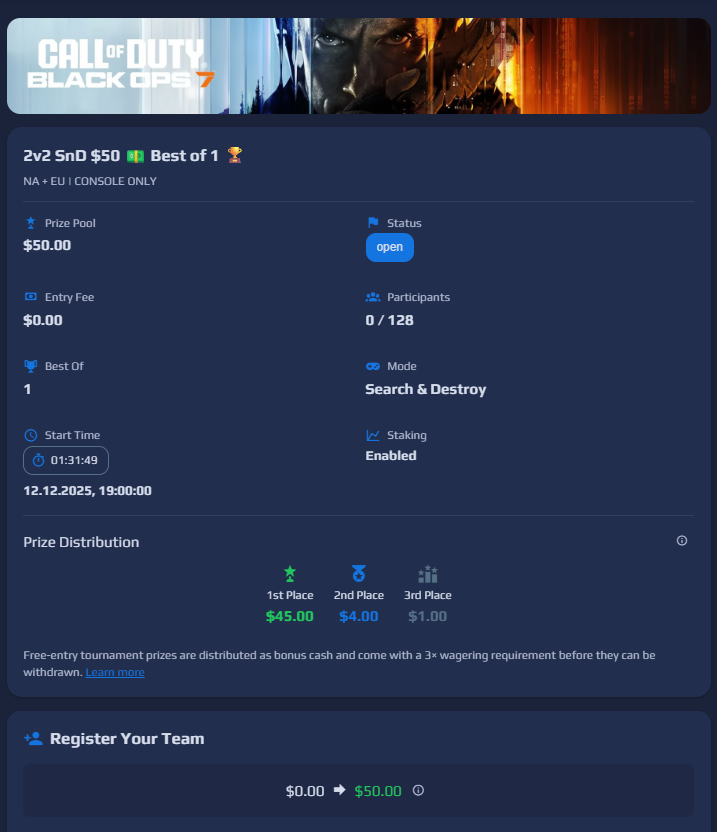Screen dimensions: 717x832
Task: Click the Status flag icon
Action: tap(373, 222)
